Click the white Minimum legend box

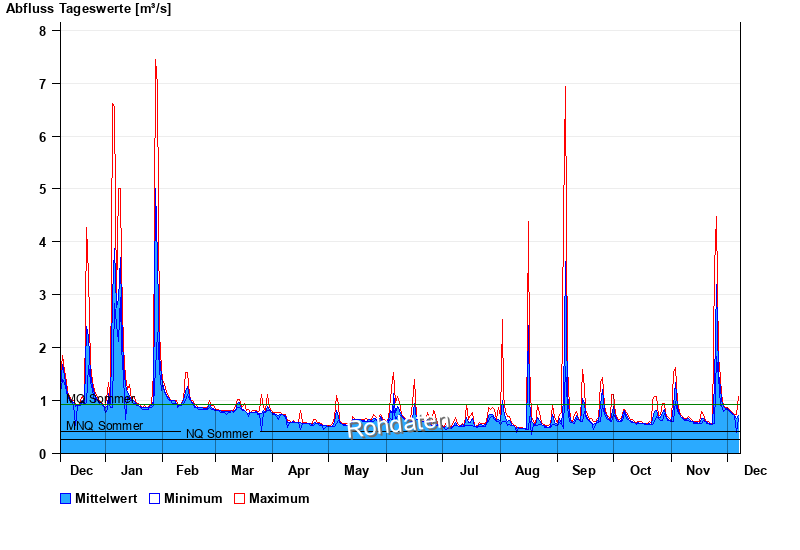[155, 499]
